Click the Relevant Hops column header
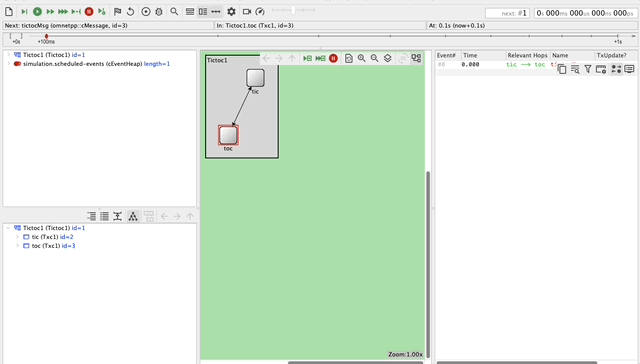Image resolution: width=640 pixels, height=364 pixels. click(x=528, y=55)
